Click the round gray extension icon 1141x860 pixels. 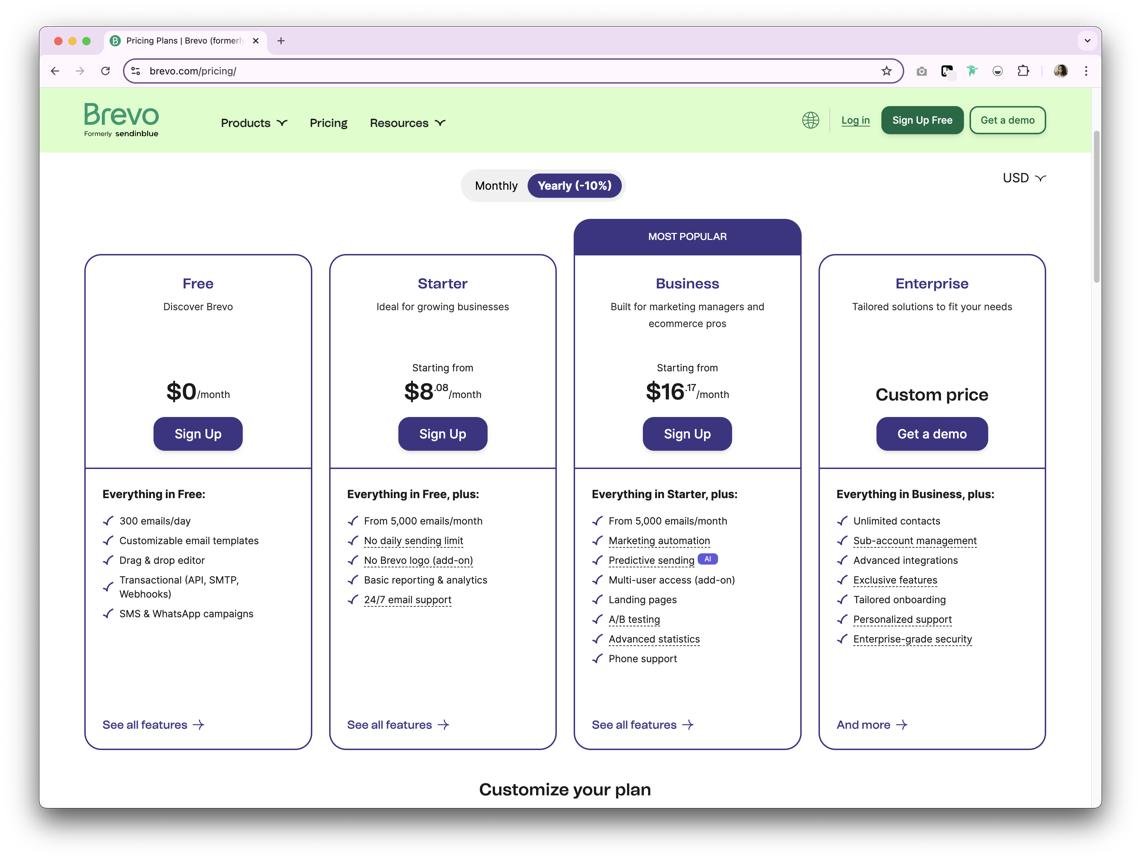tap(998, 71)
